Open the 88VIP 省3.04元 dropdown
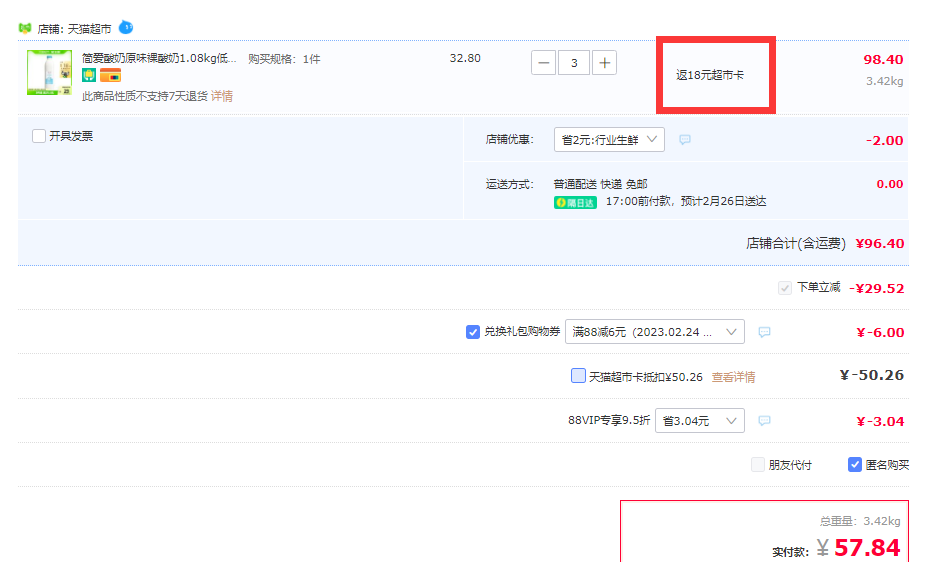 [x=700, y=420]
